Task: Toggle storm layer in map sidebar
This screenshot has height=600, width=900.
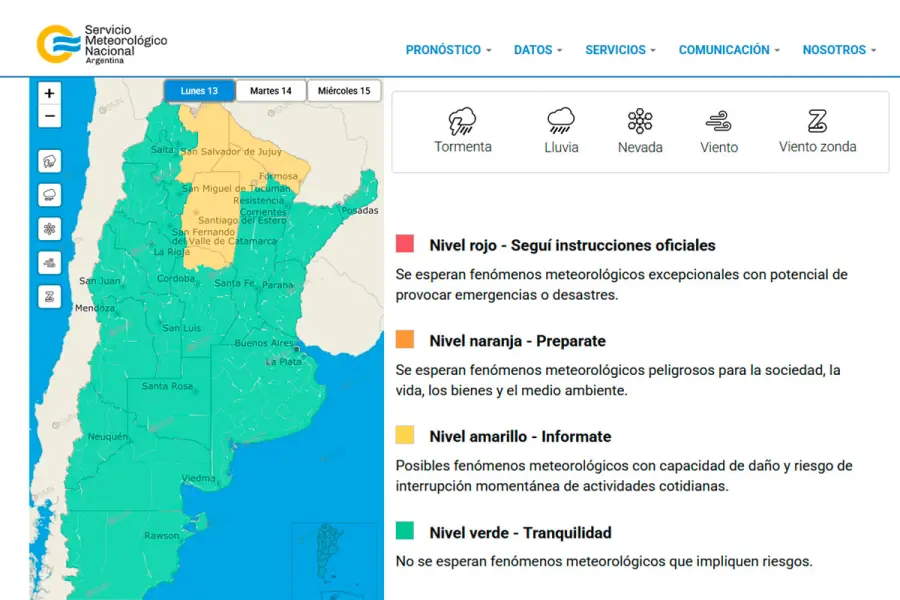Action: (x=50, y=161)
